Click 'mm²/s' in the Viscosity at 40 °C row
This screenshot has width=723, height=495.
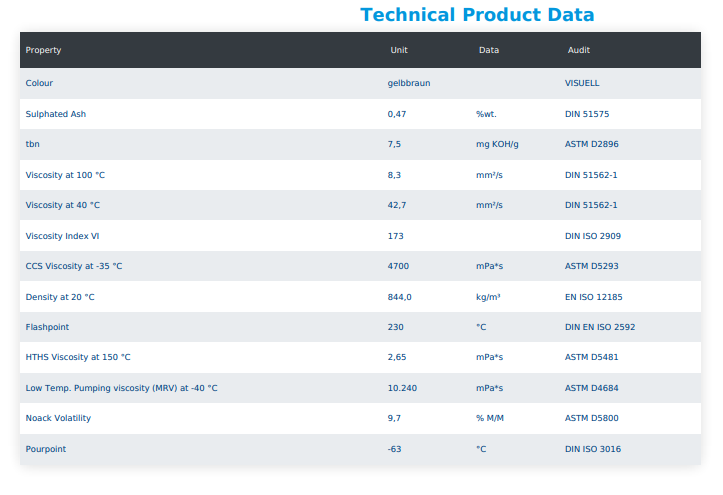489,205
